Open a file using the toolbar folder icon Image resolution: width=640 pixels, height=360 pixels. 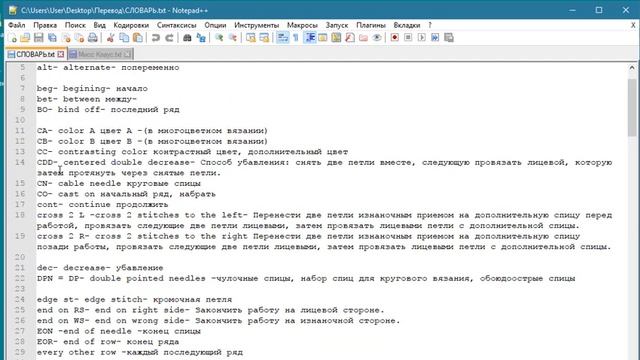tap(25, 38)
